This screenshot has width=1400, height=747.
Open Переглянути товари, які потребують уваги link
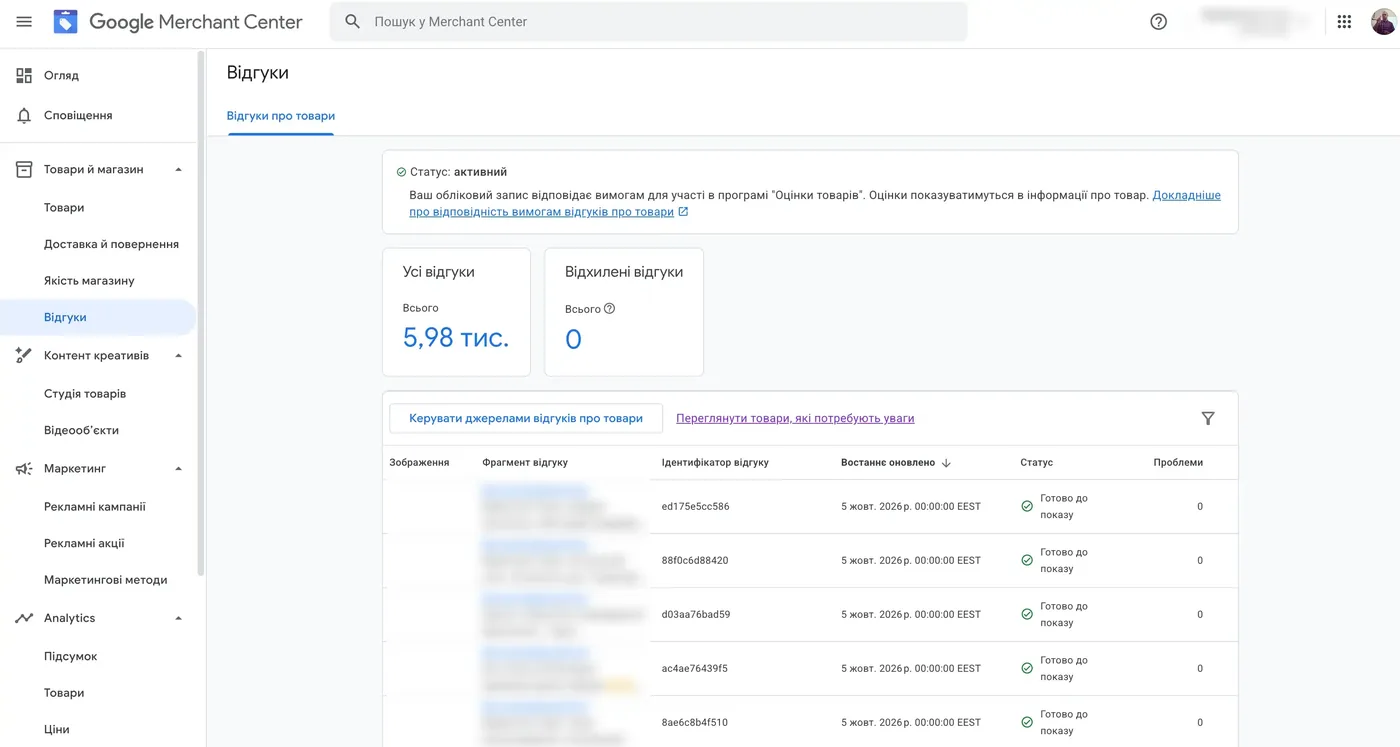point(795,418)
